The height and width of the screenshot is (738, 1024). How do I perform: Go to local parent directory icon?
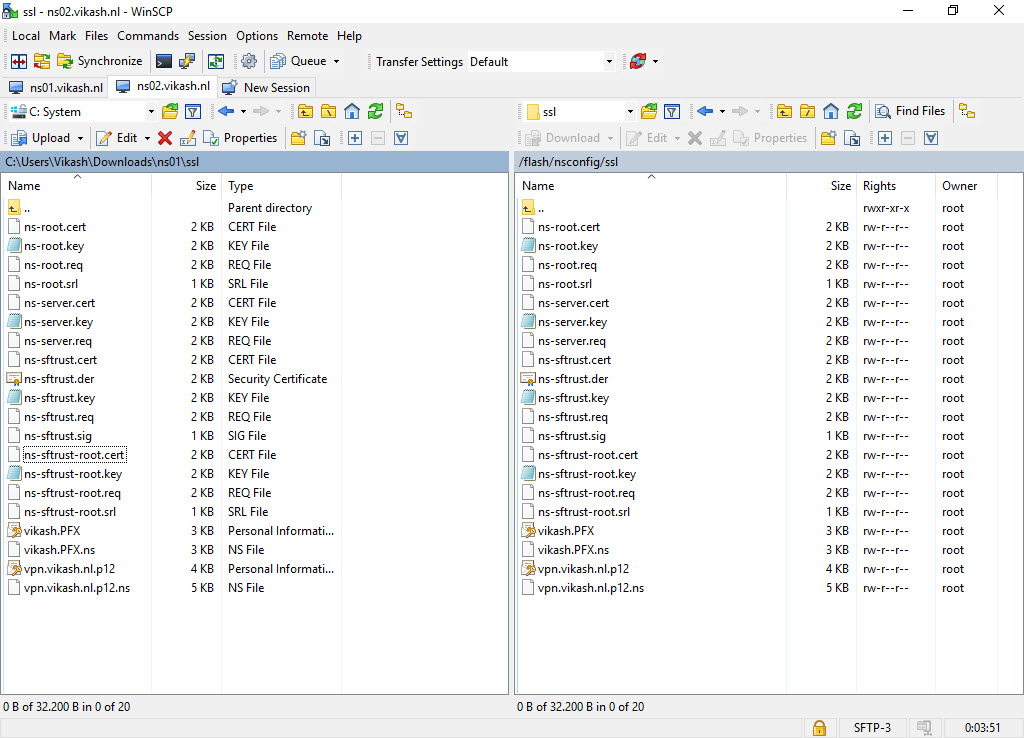(305, 112)
